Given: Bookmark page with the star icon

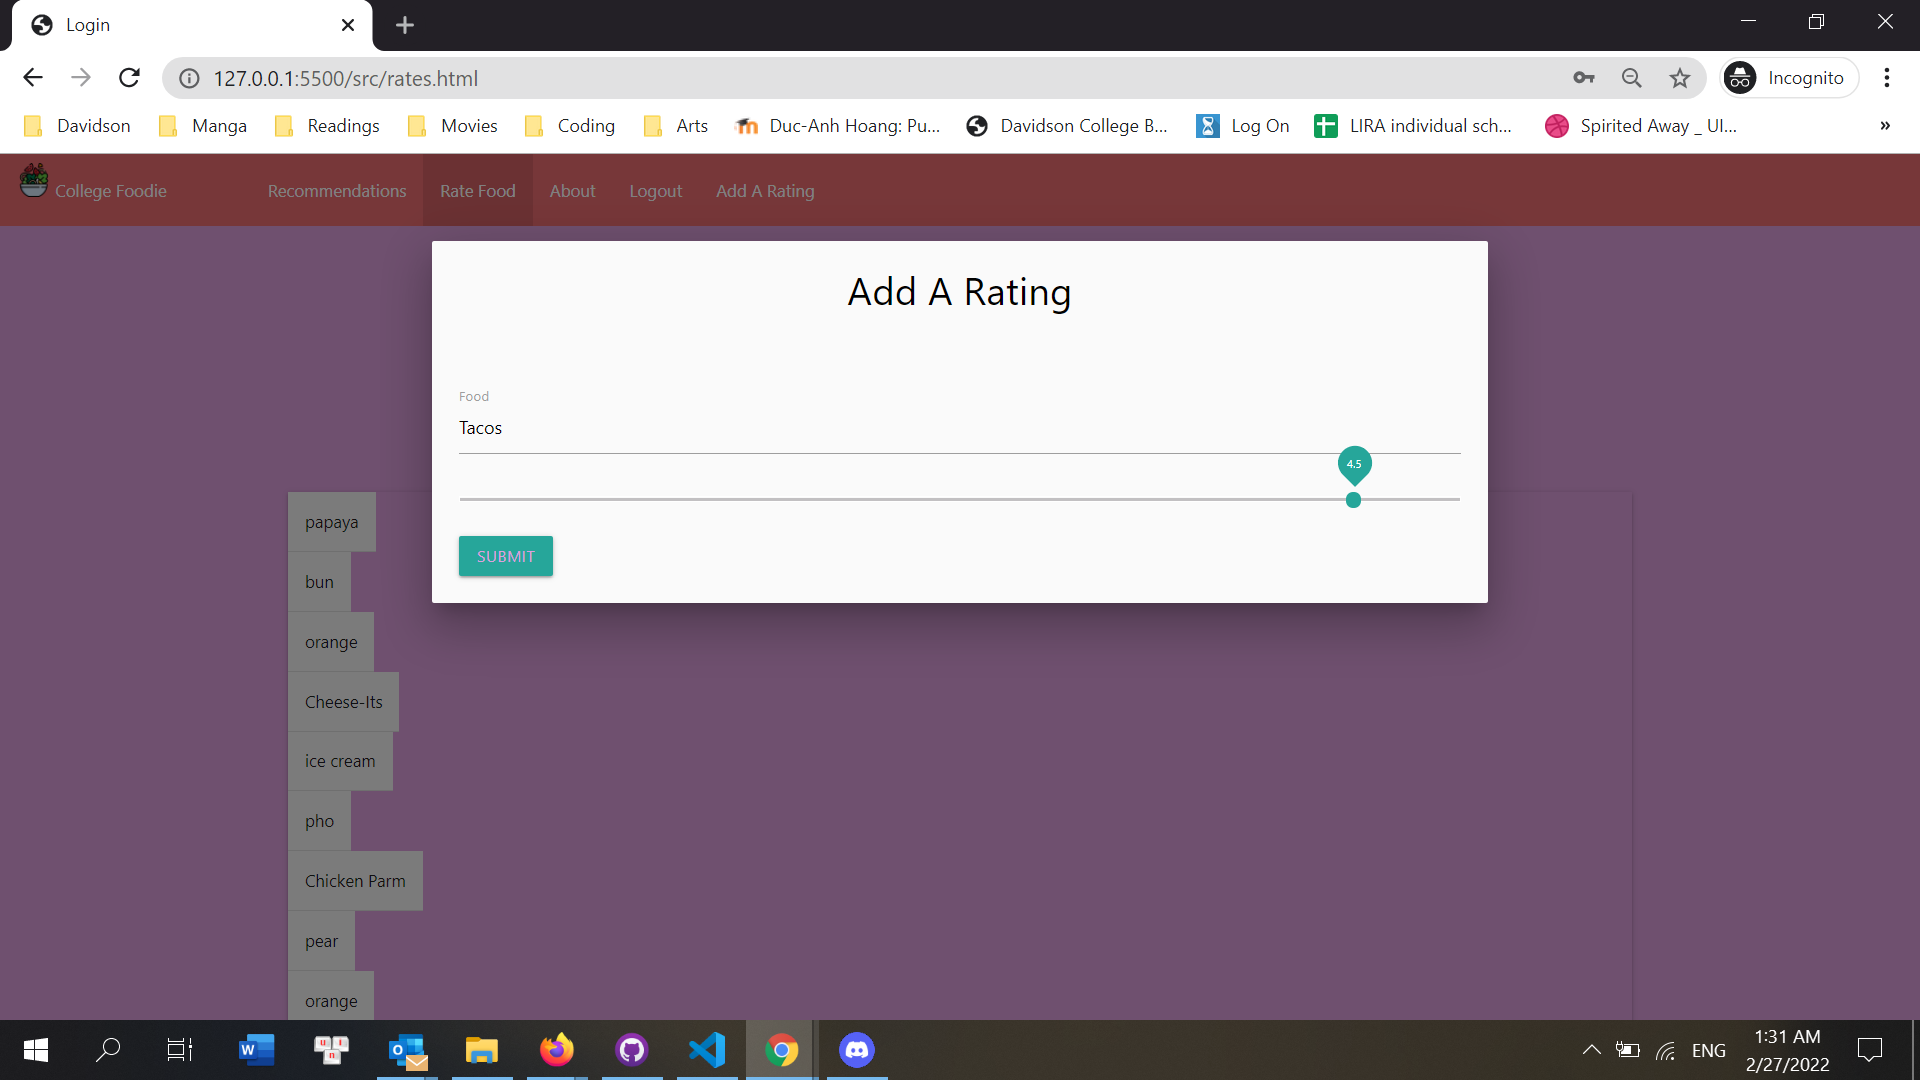Looking at the screenshot, I should coord(1680,78).
